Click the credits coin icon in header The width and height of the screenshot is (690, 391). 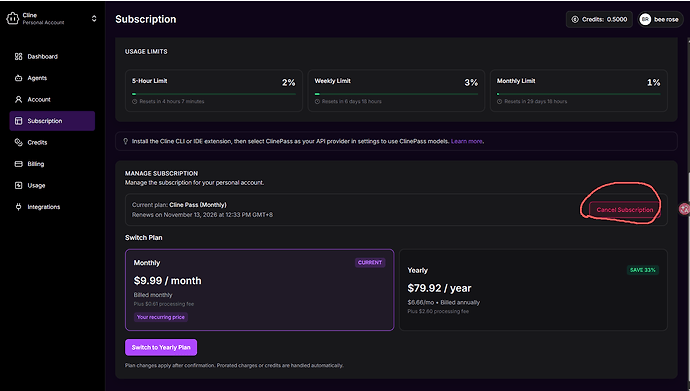tap(575, 19)
